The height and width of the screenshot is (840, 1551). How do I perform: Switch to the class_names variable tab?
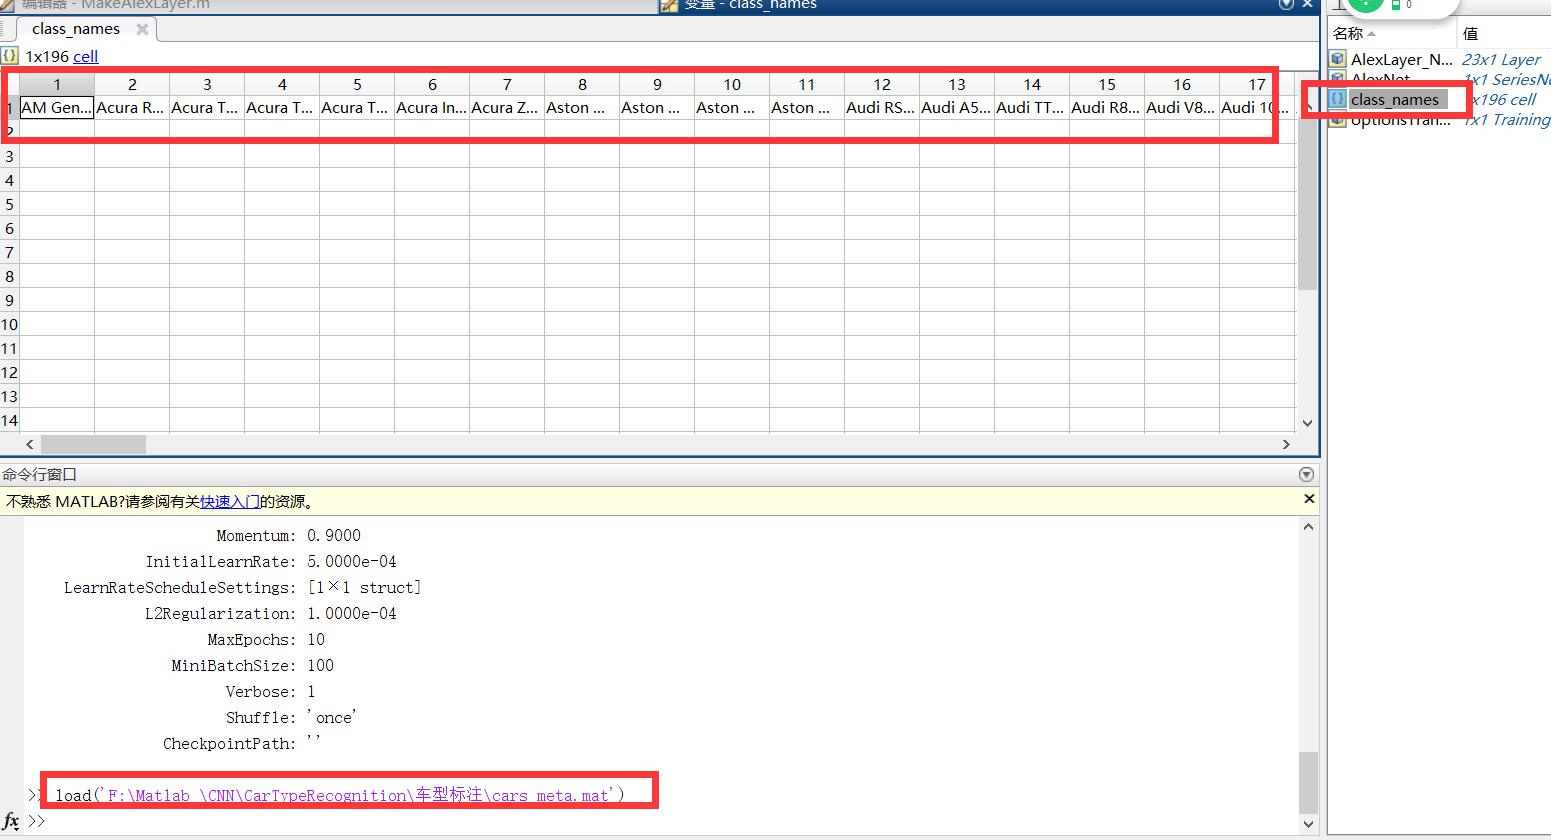click(76, 29)
